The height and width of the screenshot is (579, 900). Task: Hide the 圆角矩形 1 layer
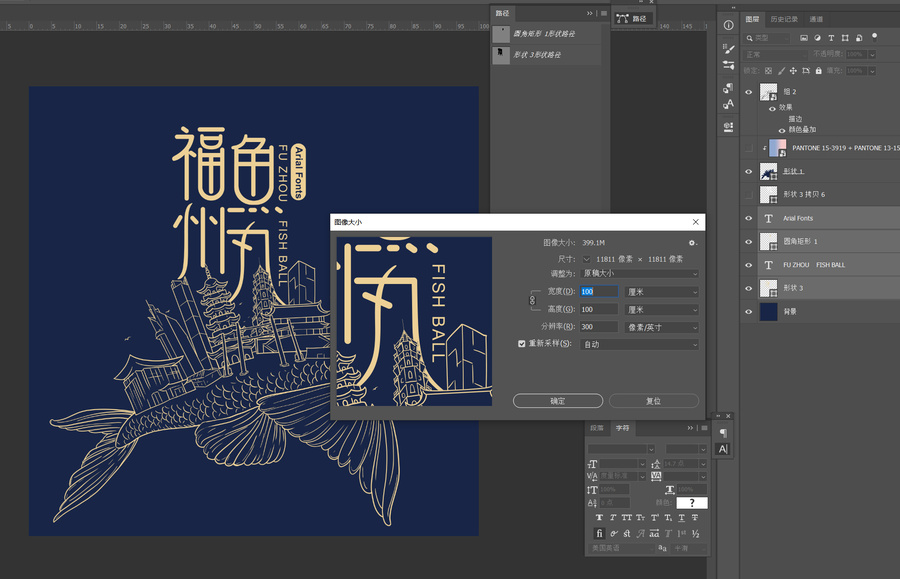[748, 242]
